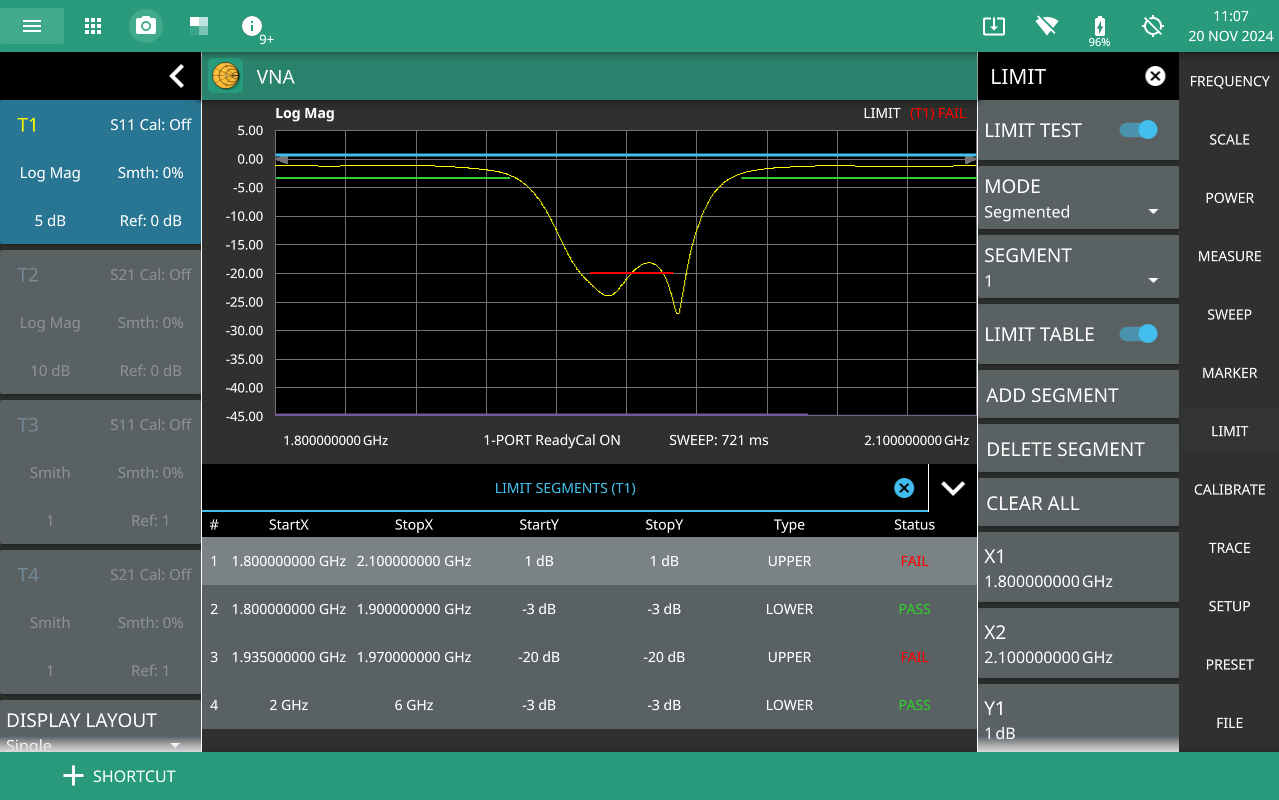The height and width of the screenshot is (800, 1279).
Task: Open the CALIBRATE menu
Action: [1229, 489]
